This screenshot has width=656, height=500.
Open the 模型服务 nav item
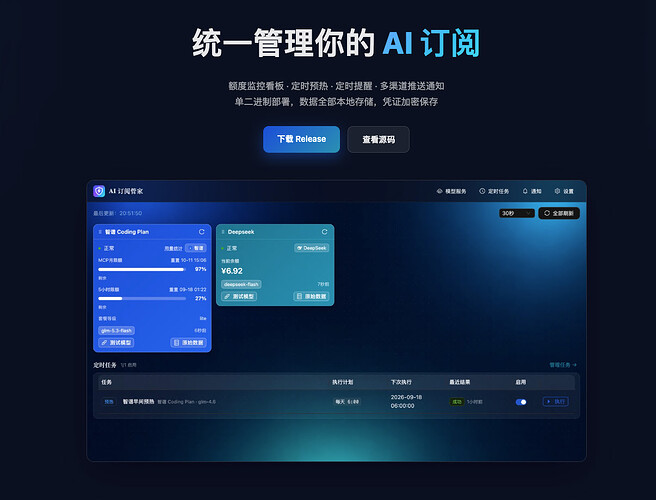pos(451,191)
